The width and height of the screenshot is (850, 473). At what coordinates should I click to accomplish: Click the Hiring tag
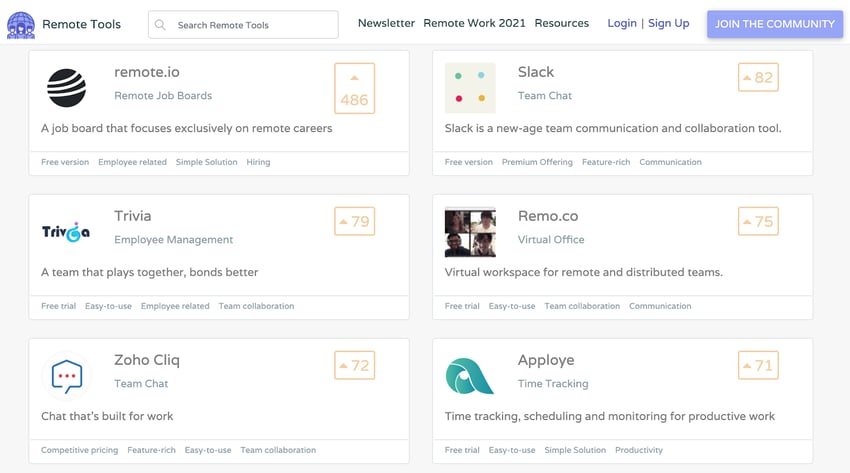point(258,162)
